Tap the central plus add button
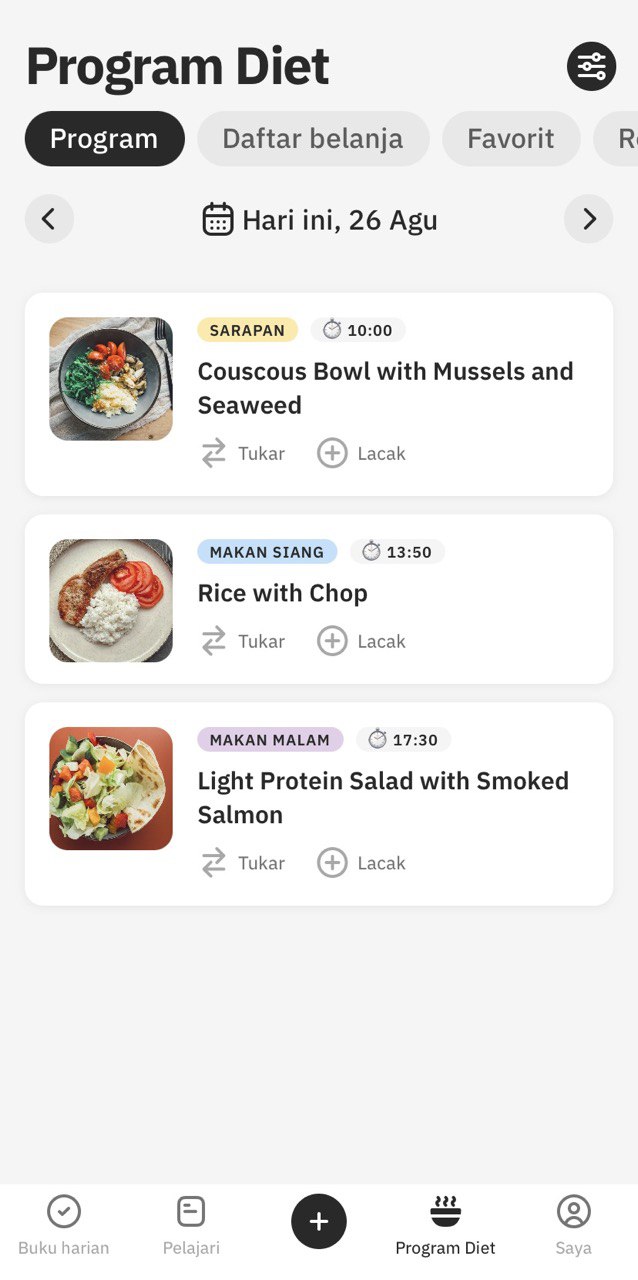Screen dimensions: 638x1280 pos(319,1221)
